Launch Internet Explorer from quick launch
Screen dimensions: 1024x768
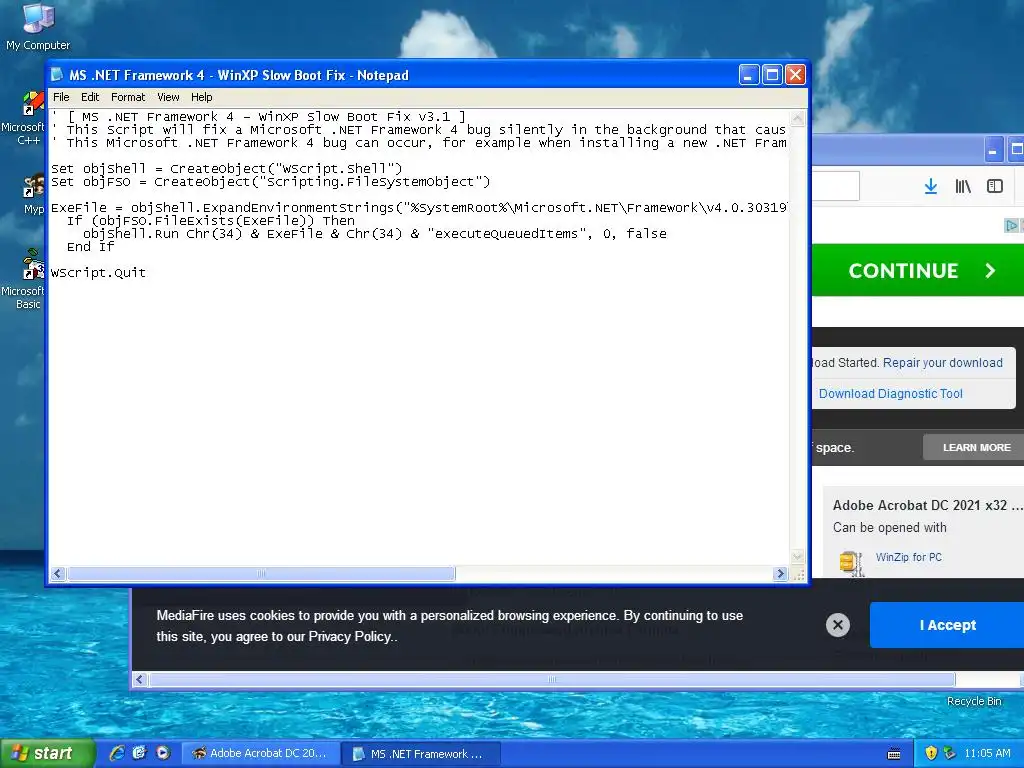click(x=116, y=753)
